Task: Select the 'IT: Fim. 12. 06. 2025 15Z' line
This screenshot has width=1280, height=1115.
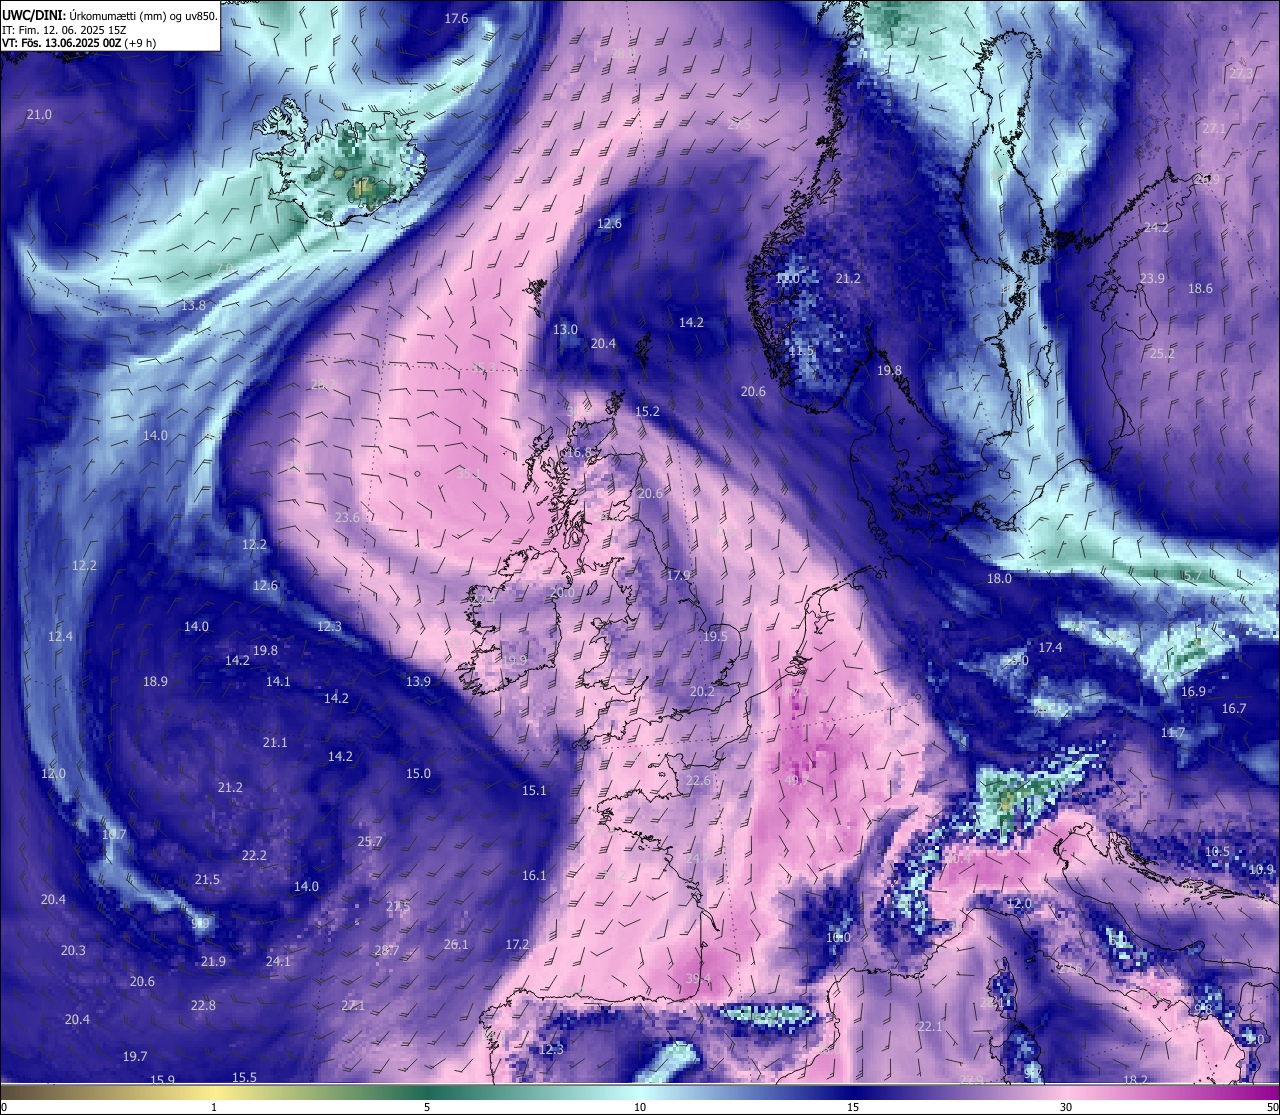Action: point(64,30)
